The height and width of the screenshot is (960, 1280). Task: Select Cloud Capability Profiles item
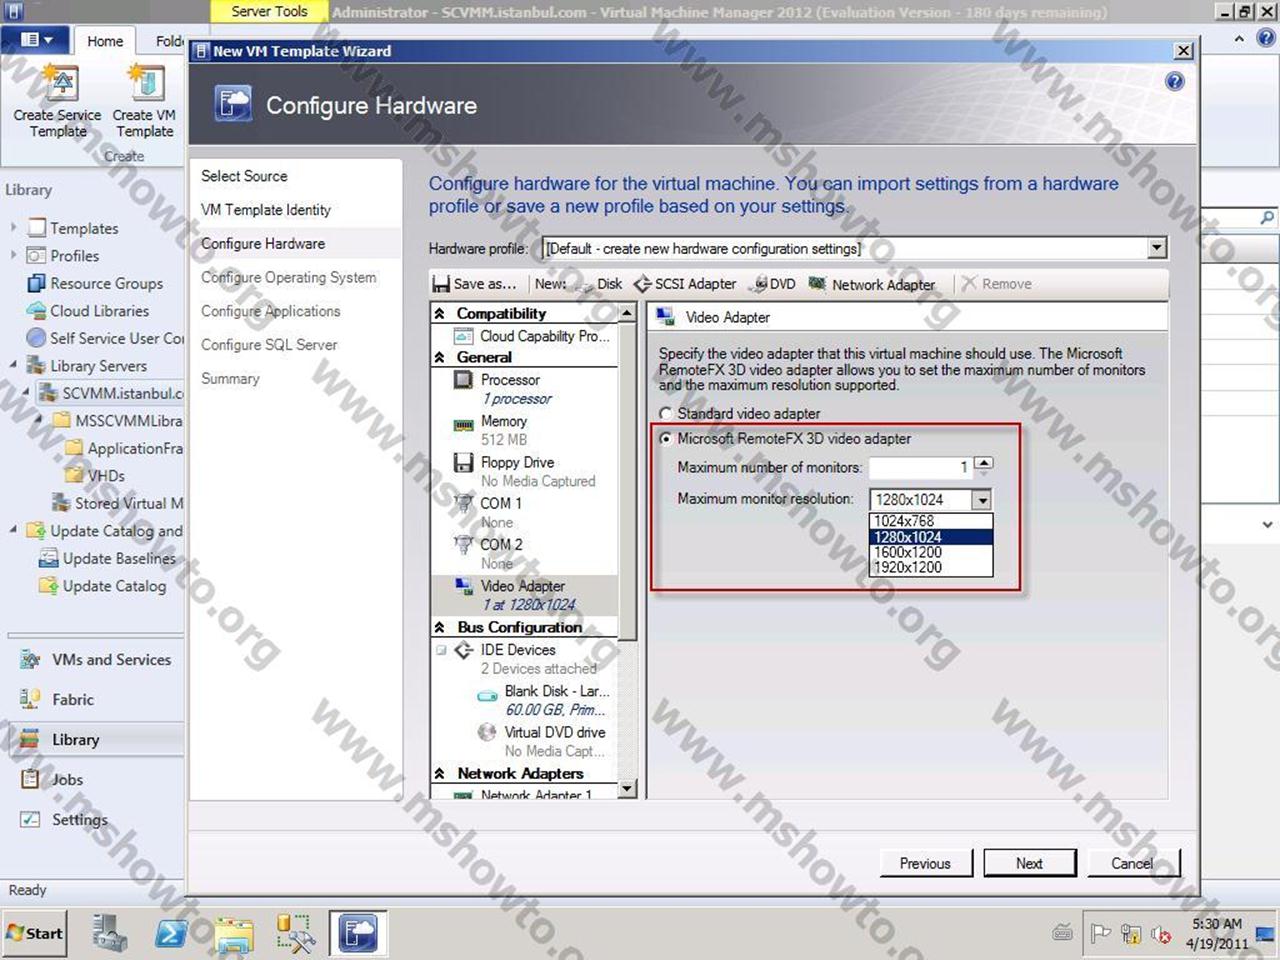click(x=544, y=336)
